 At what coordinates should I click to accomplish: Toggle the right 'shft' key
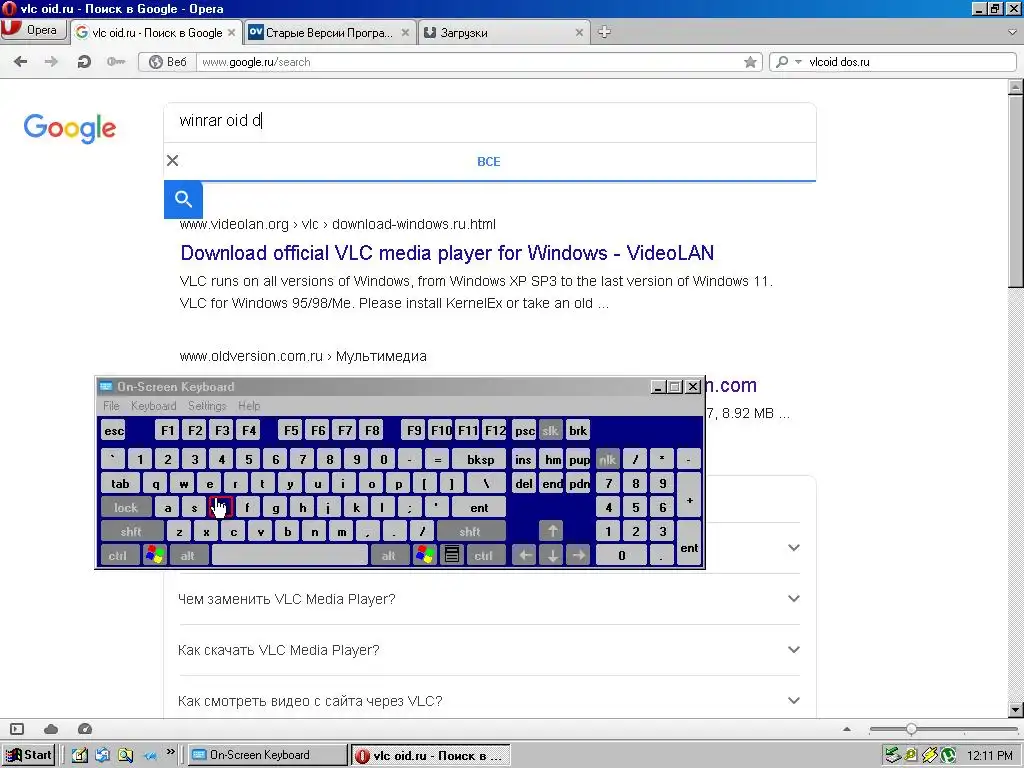pos(470,532)
